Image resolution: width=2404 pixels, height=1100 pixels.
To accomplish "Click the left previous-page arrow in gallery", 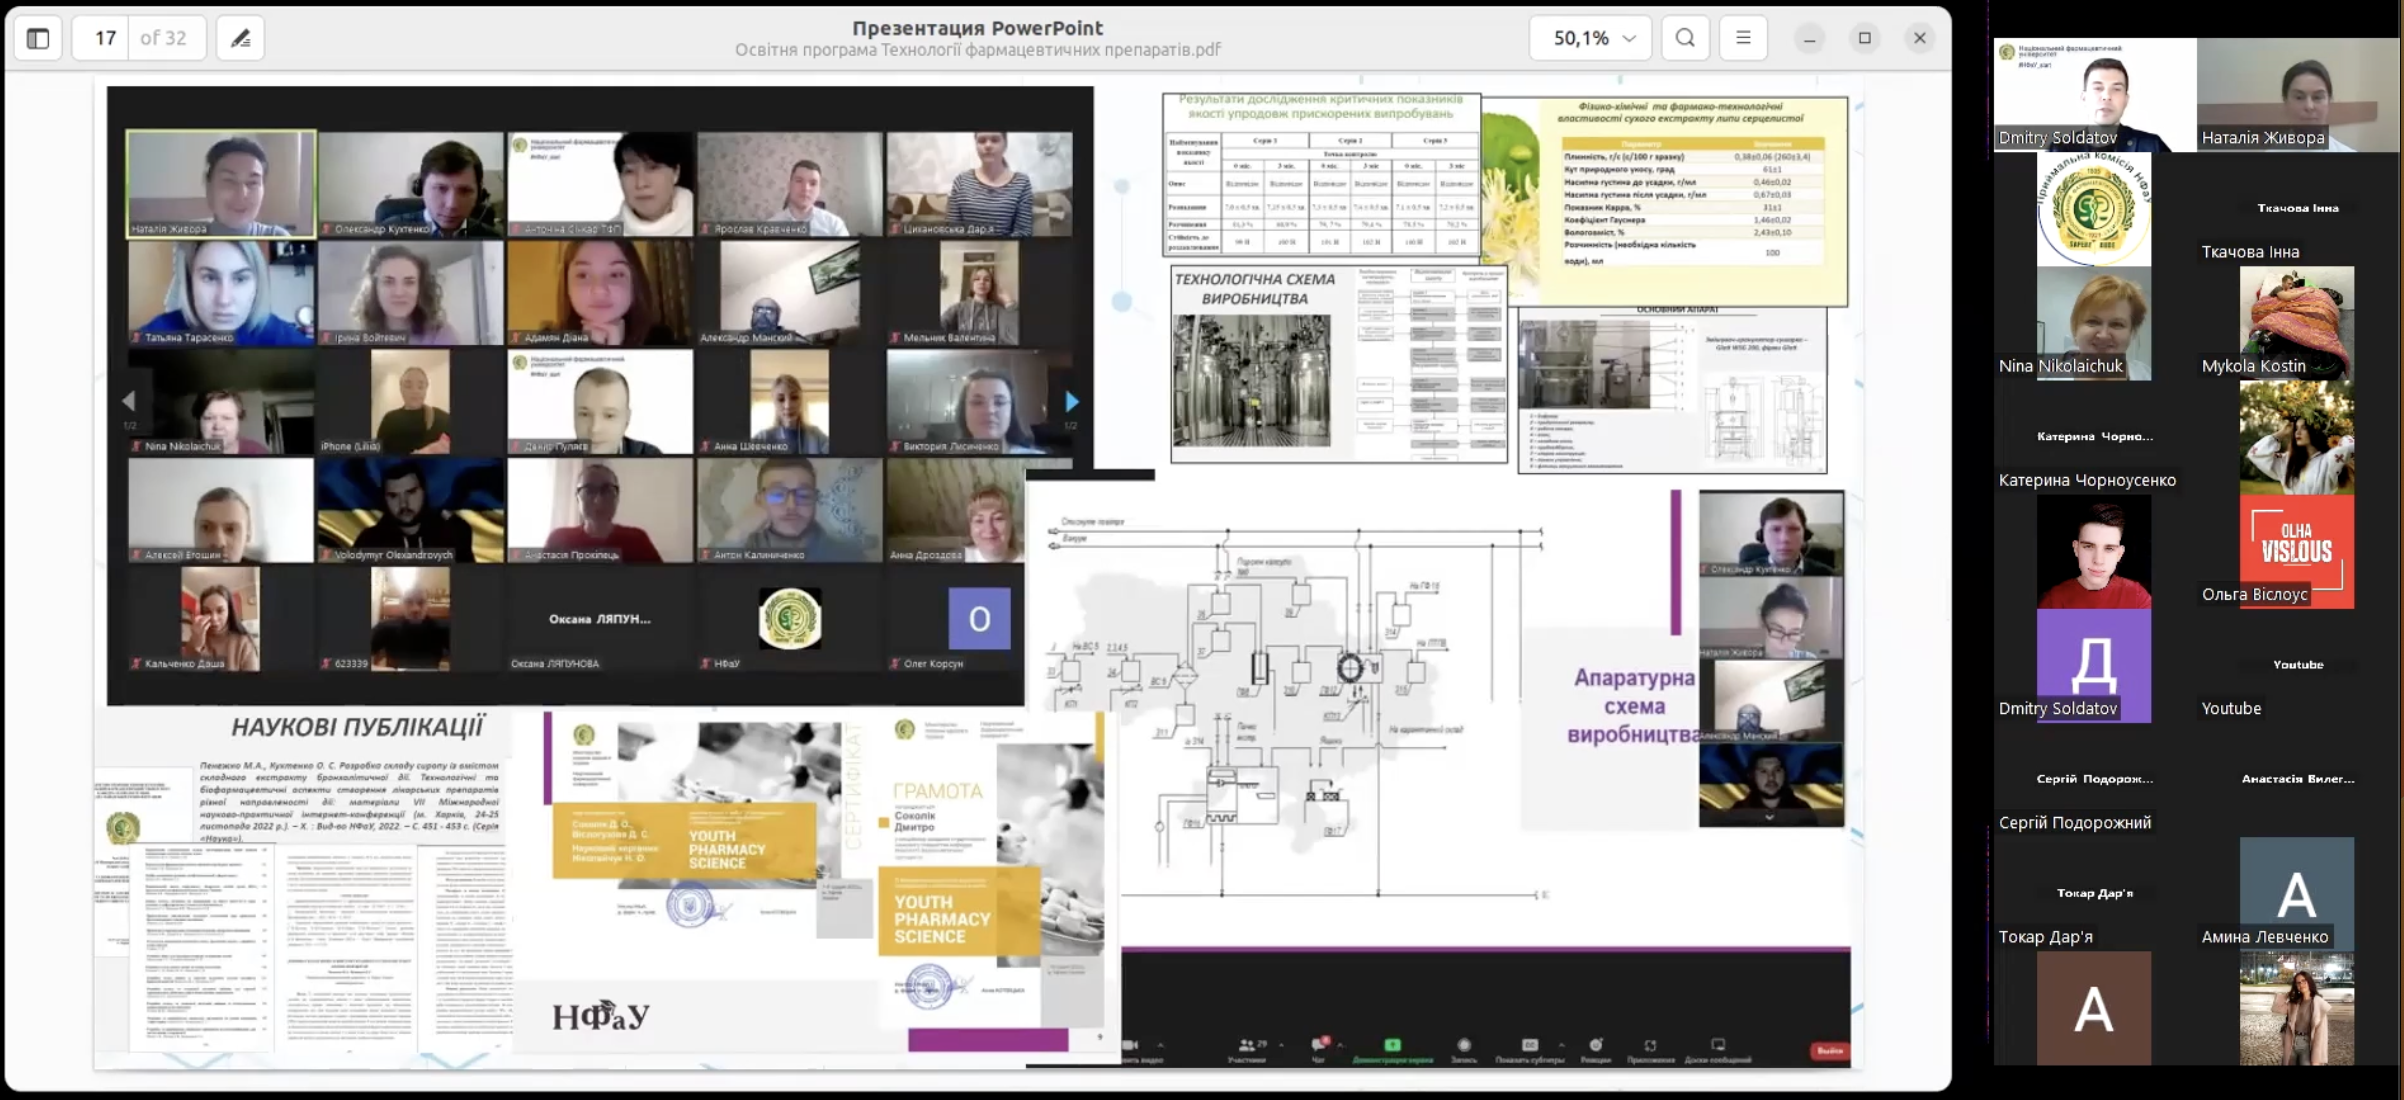I will [128, 401].
